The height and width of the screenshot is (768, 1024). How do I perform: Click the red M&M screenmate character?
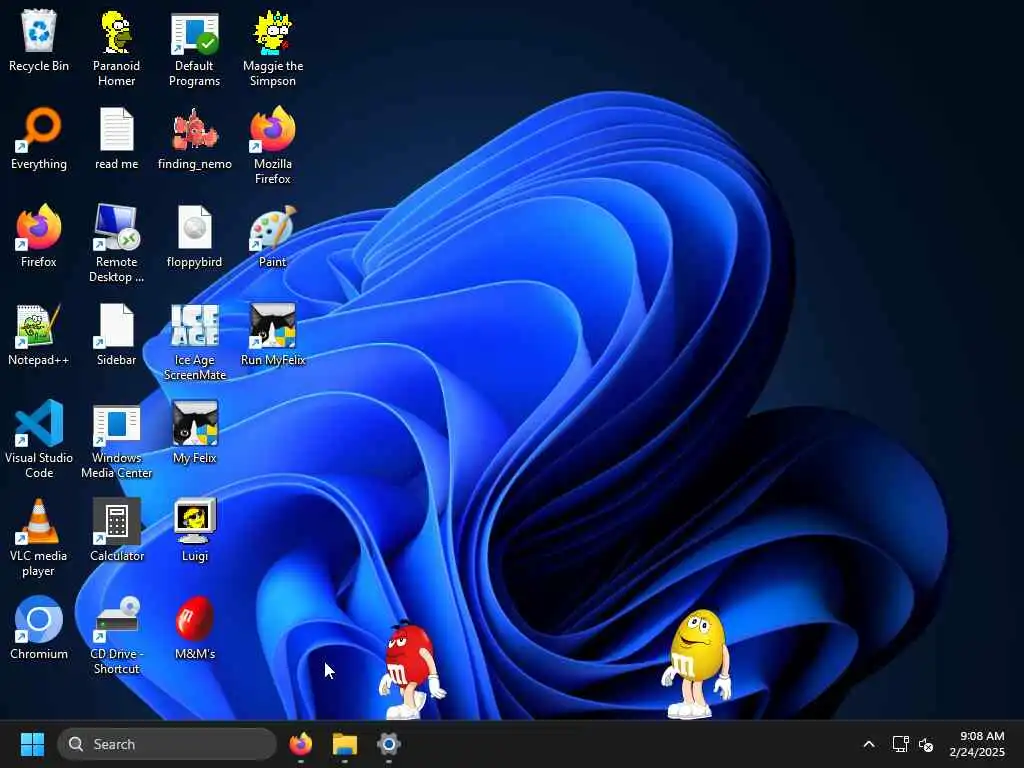(x=410, y=670)
